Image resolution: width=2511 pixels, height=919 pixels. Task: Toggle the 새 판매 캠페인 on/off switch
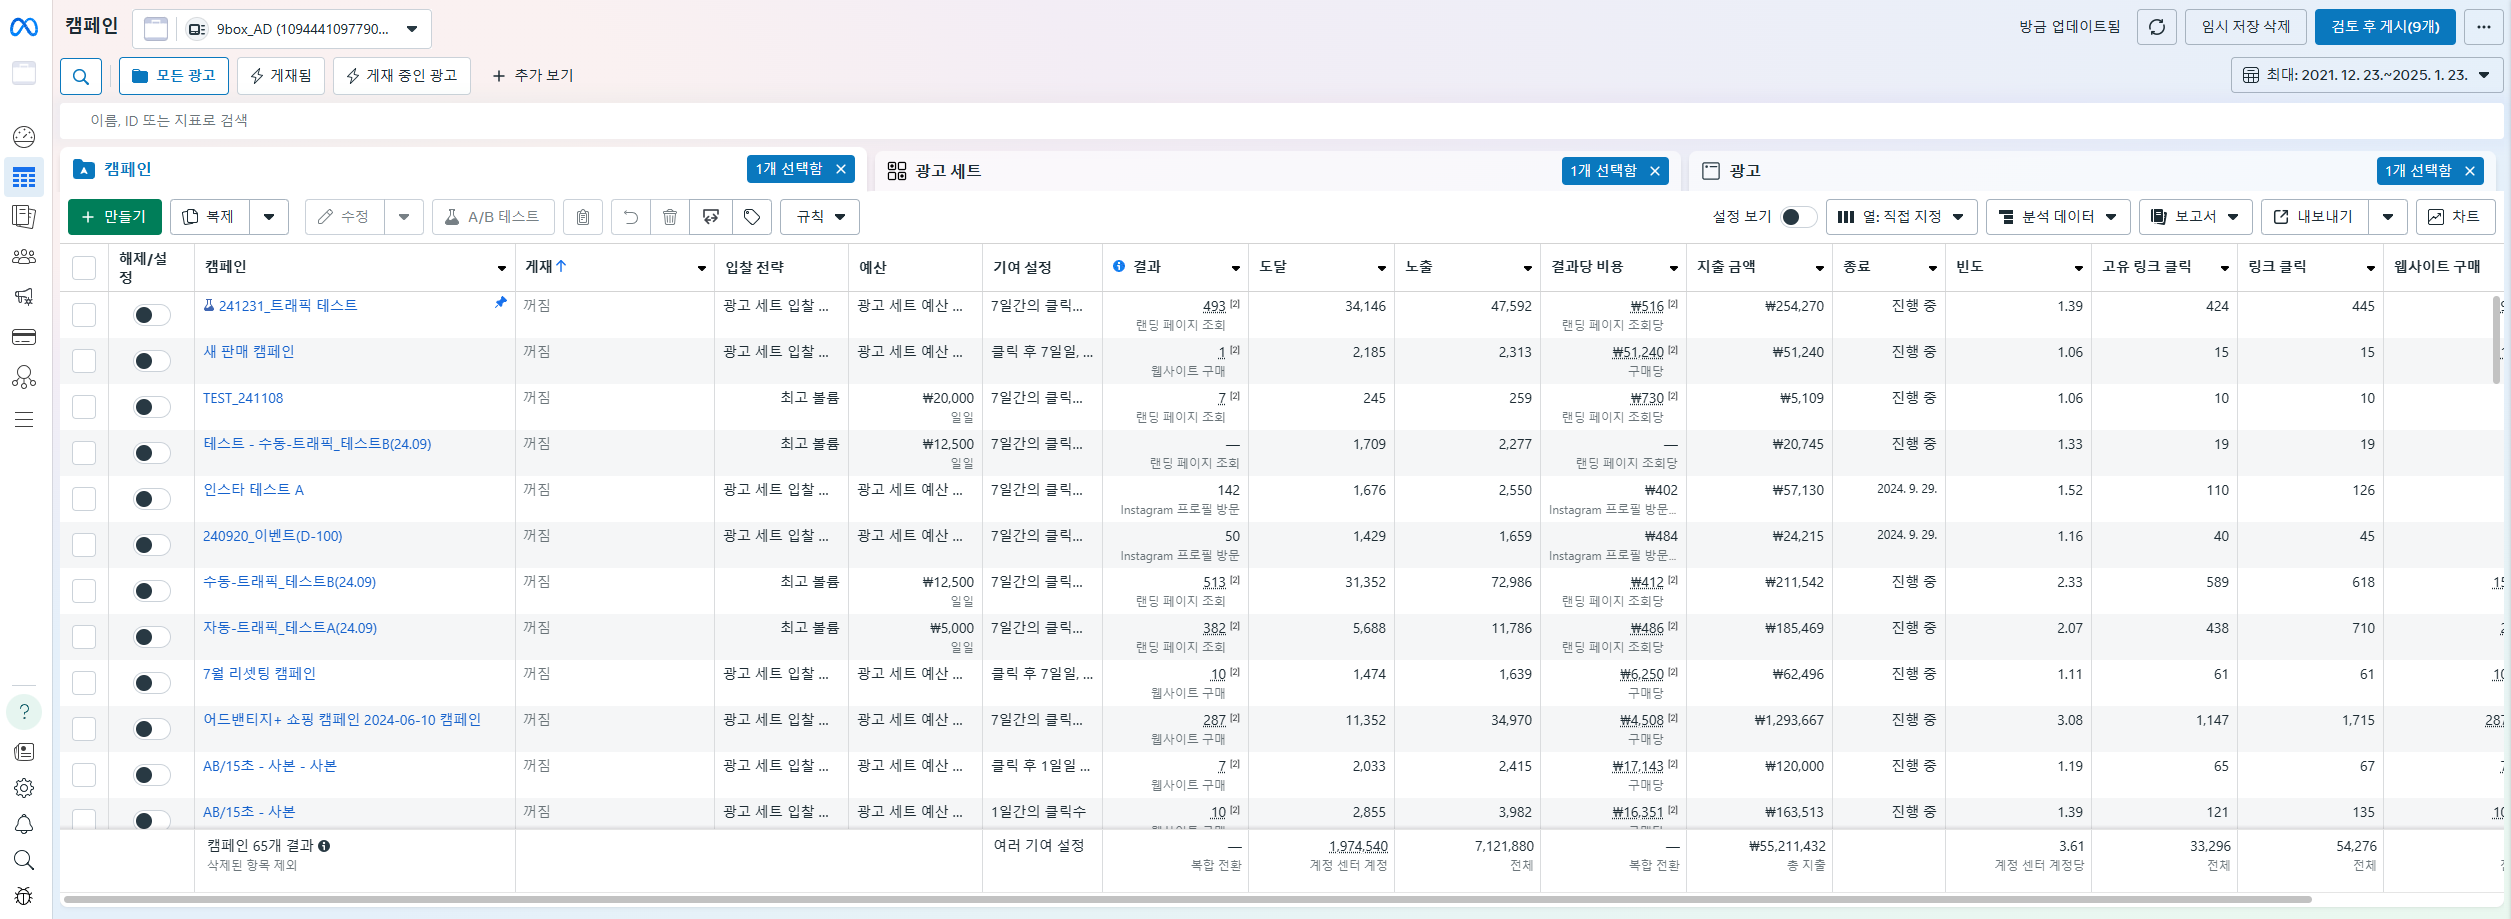pyautogui.click(x=152, y=361)
